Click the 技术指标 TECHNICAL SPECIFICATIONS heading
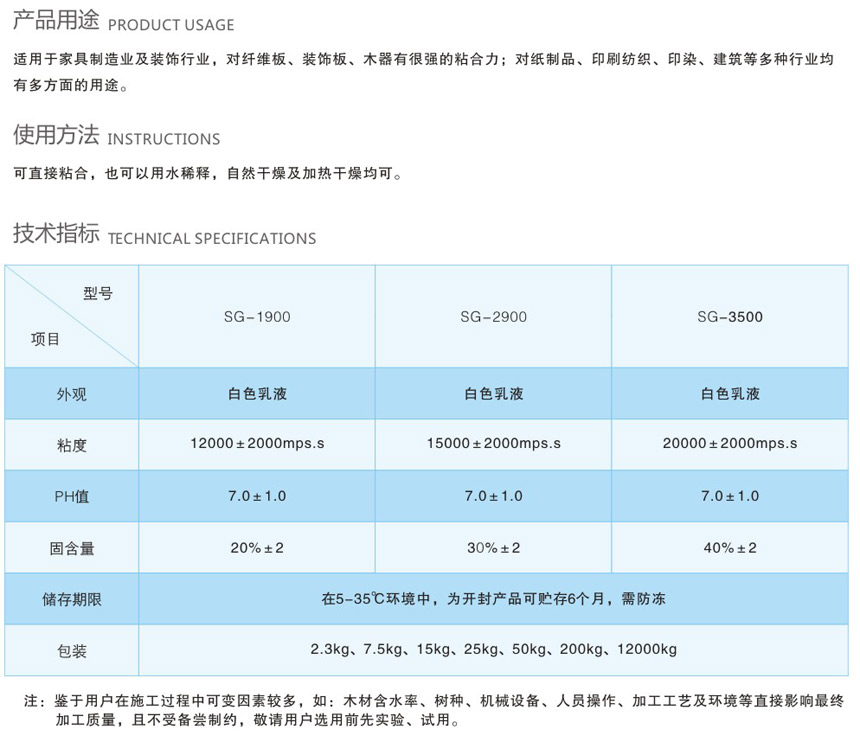 coord(165,234)
